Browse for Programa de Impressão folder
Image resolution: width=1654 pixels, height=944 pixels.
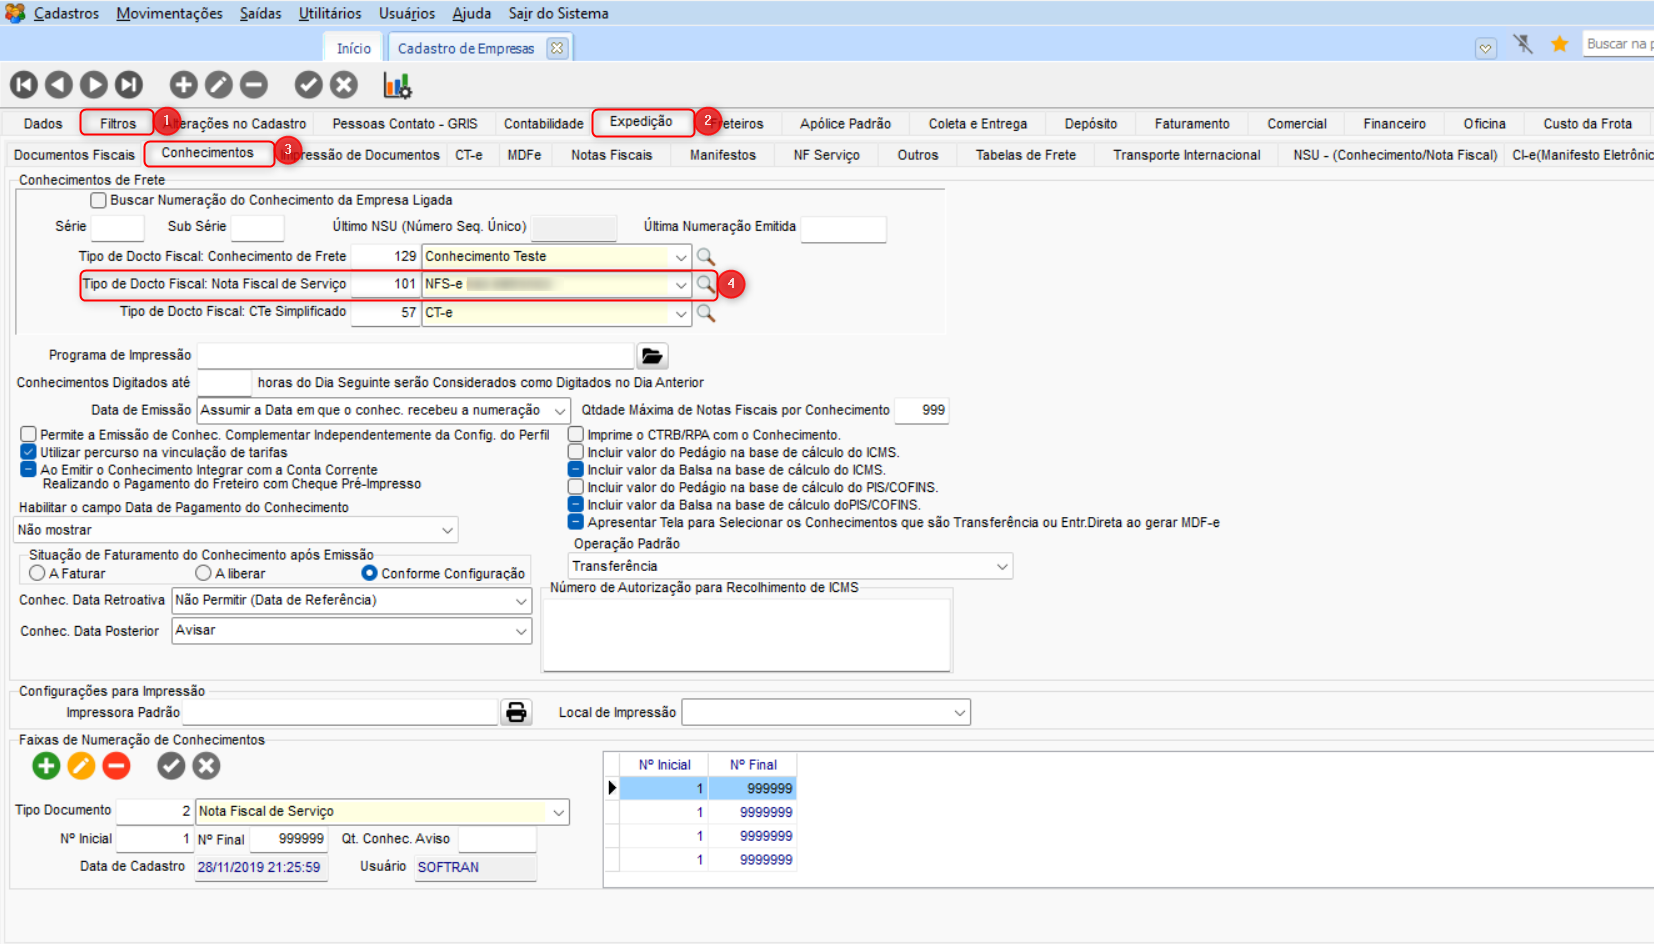pyautogui.click(x=652, y=356)
